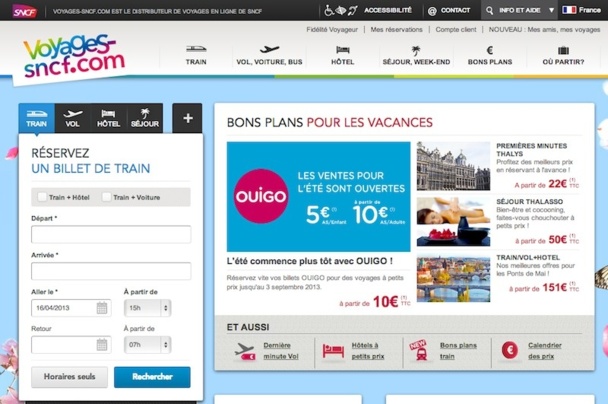Select the Hôtel bed icon in main navigation

click(342, 50)
